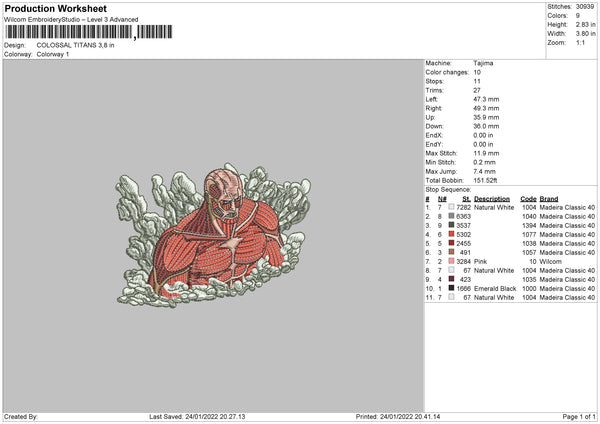Select the brown swatch beside 491

point(452,252)
